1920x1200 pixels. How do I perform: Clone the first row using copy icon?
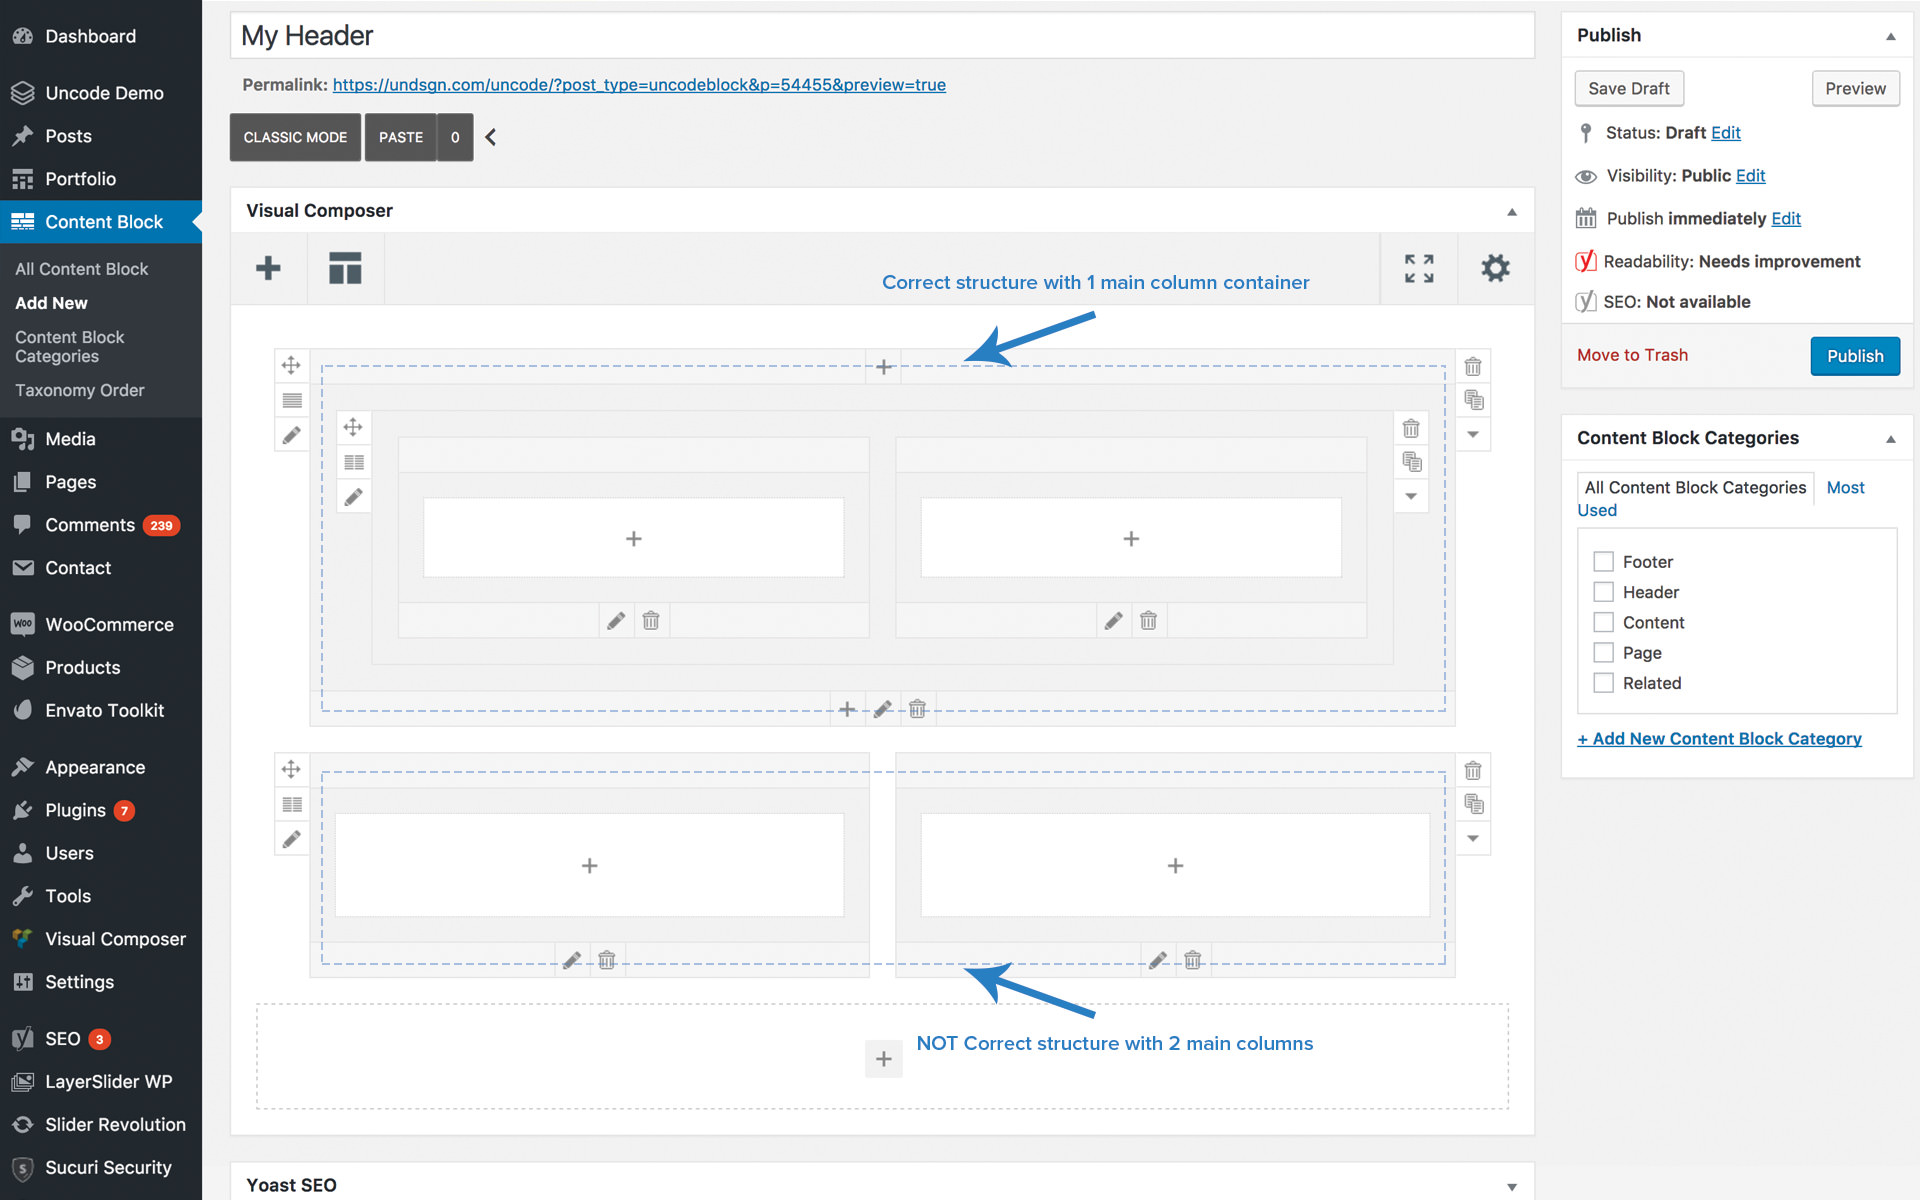click(x=1473, y=400)
